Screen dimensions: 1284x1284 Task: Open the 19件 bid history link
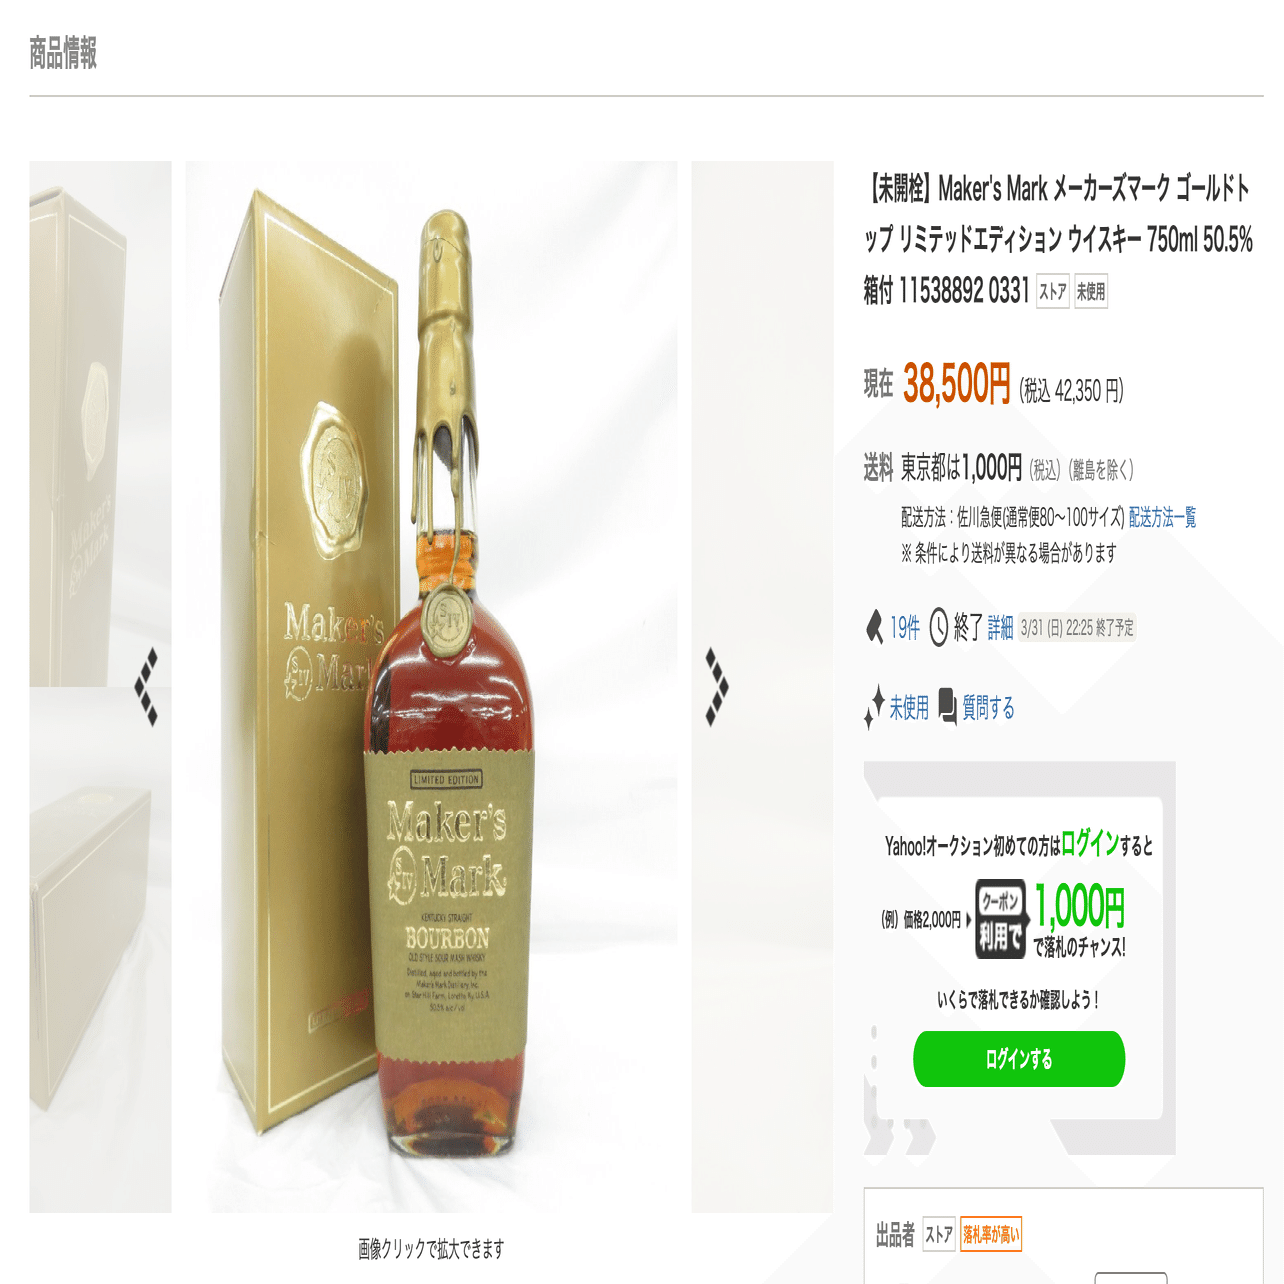pos(905,628)
